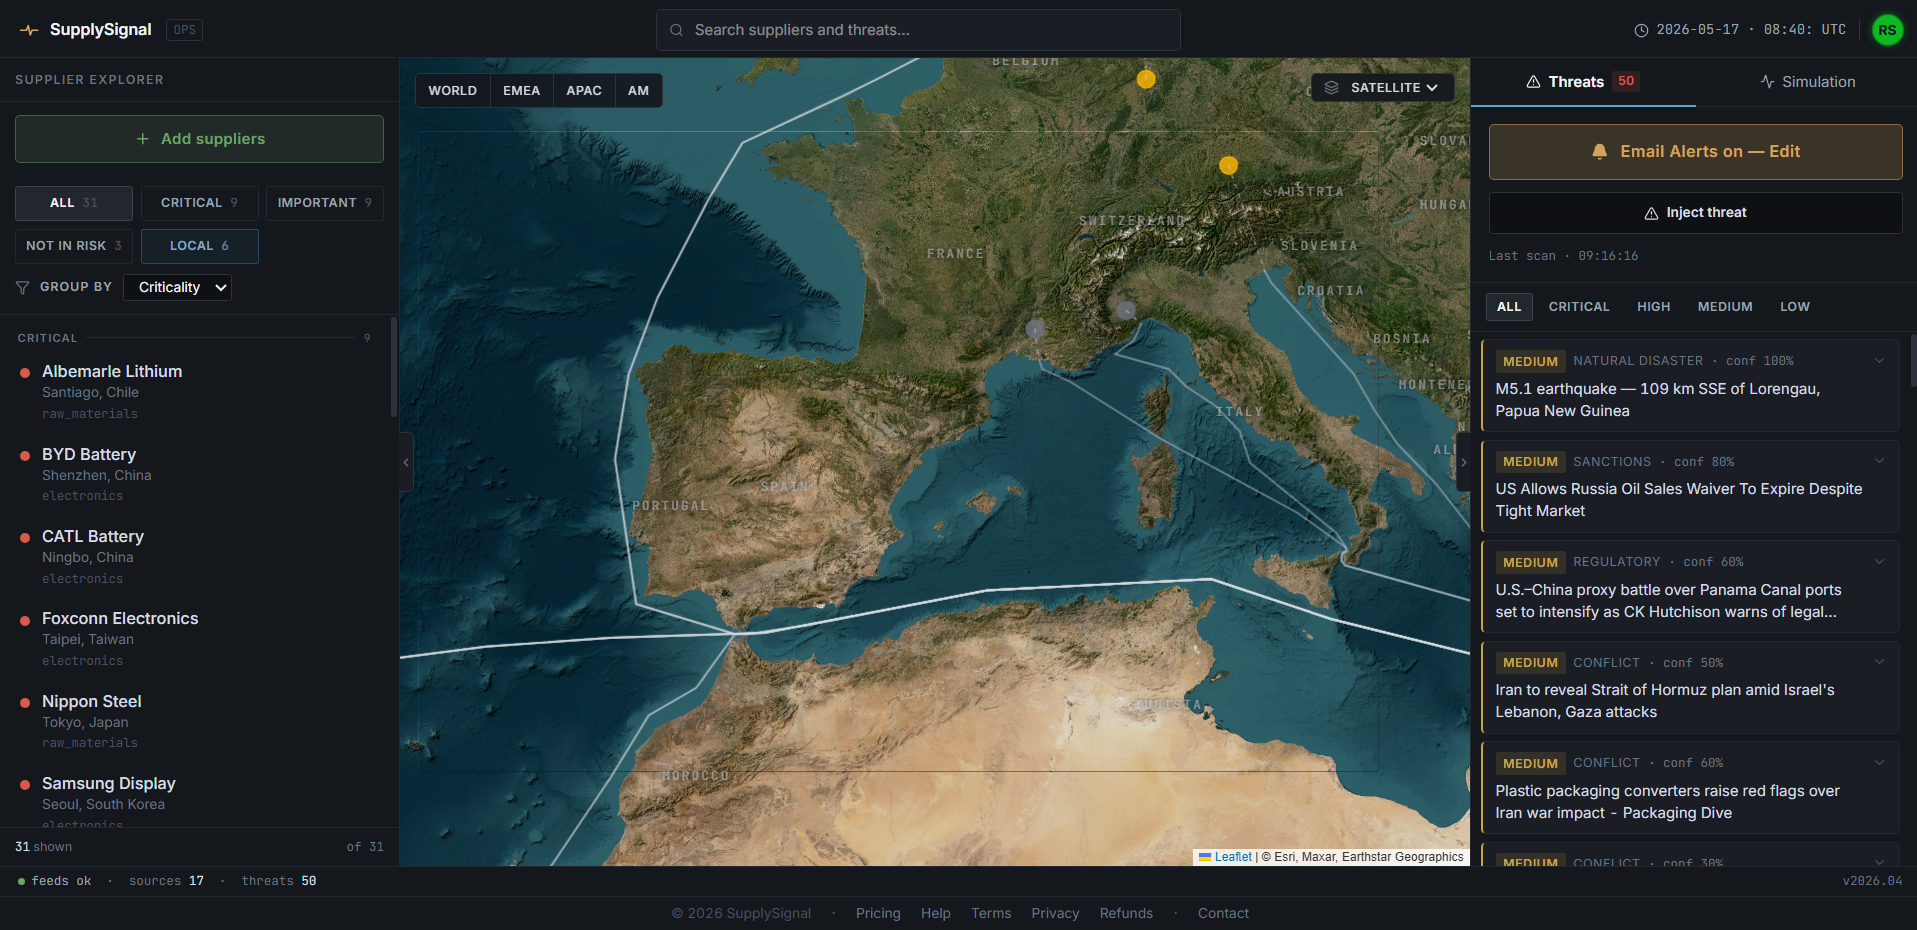The image size is (1917, 930).
Task: Open the SATELLITE map layer dropdown
Action: coord(1382,88)
